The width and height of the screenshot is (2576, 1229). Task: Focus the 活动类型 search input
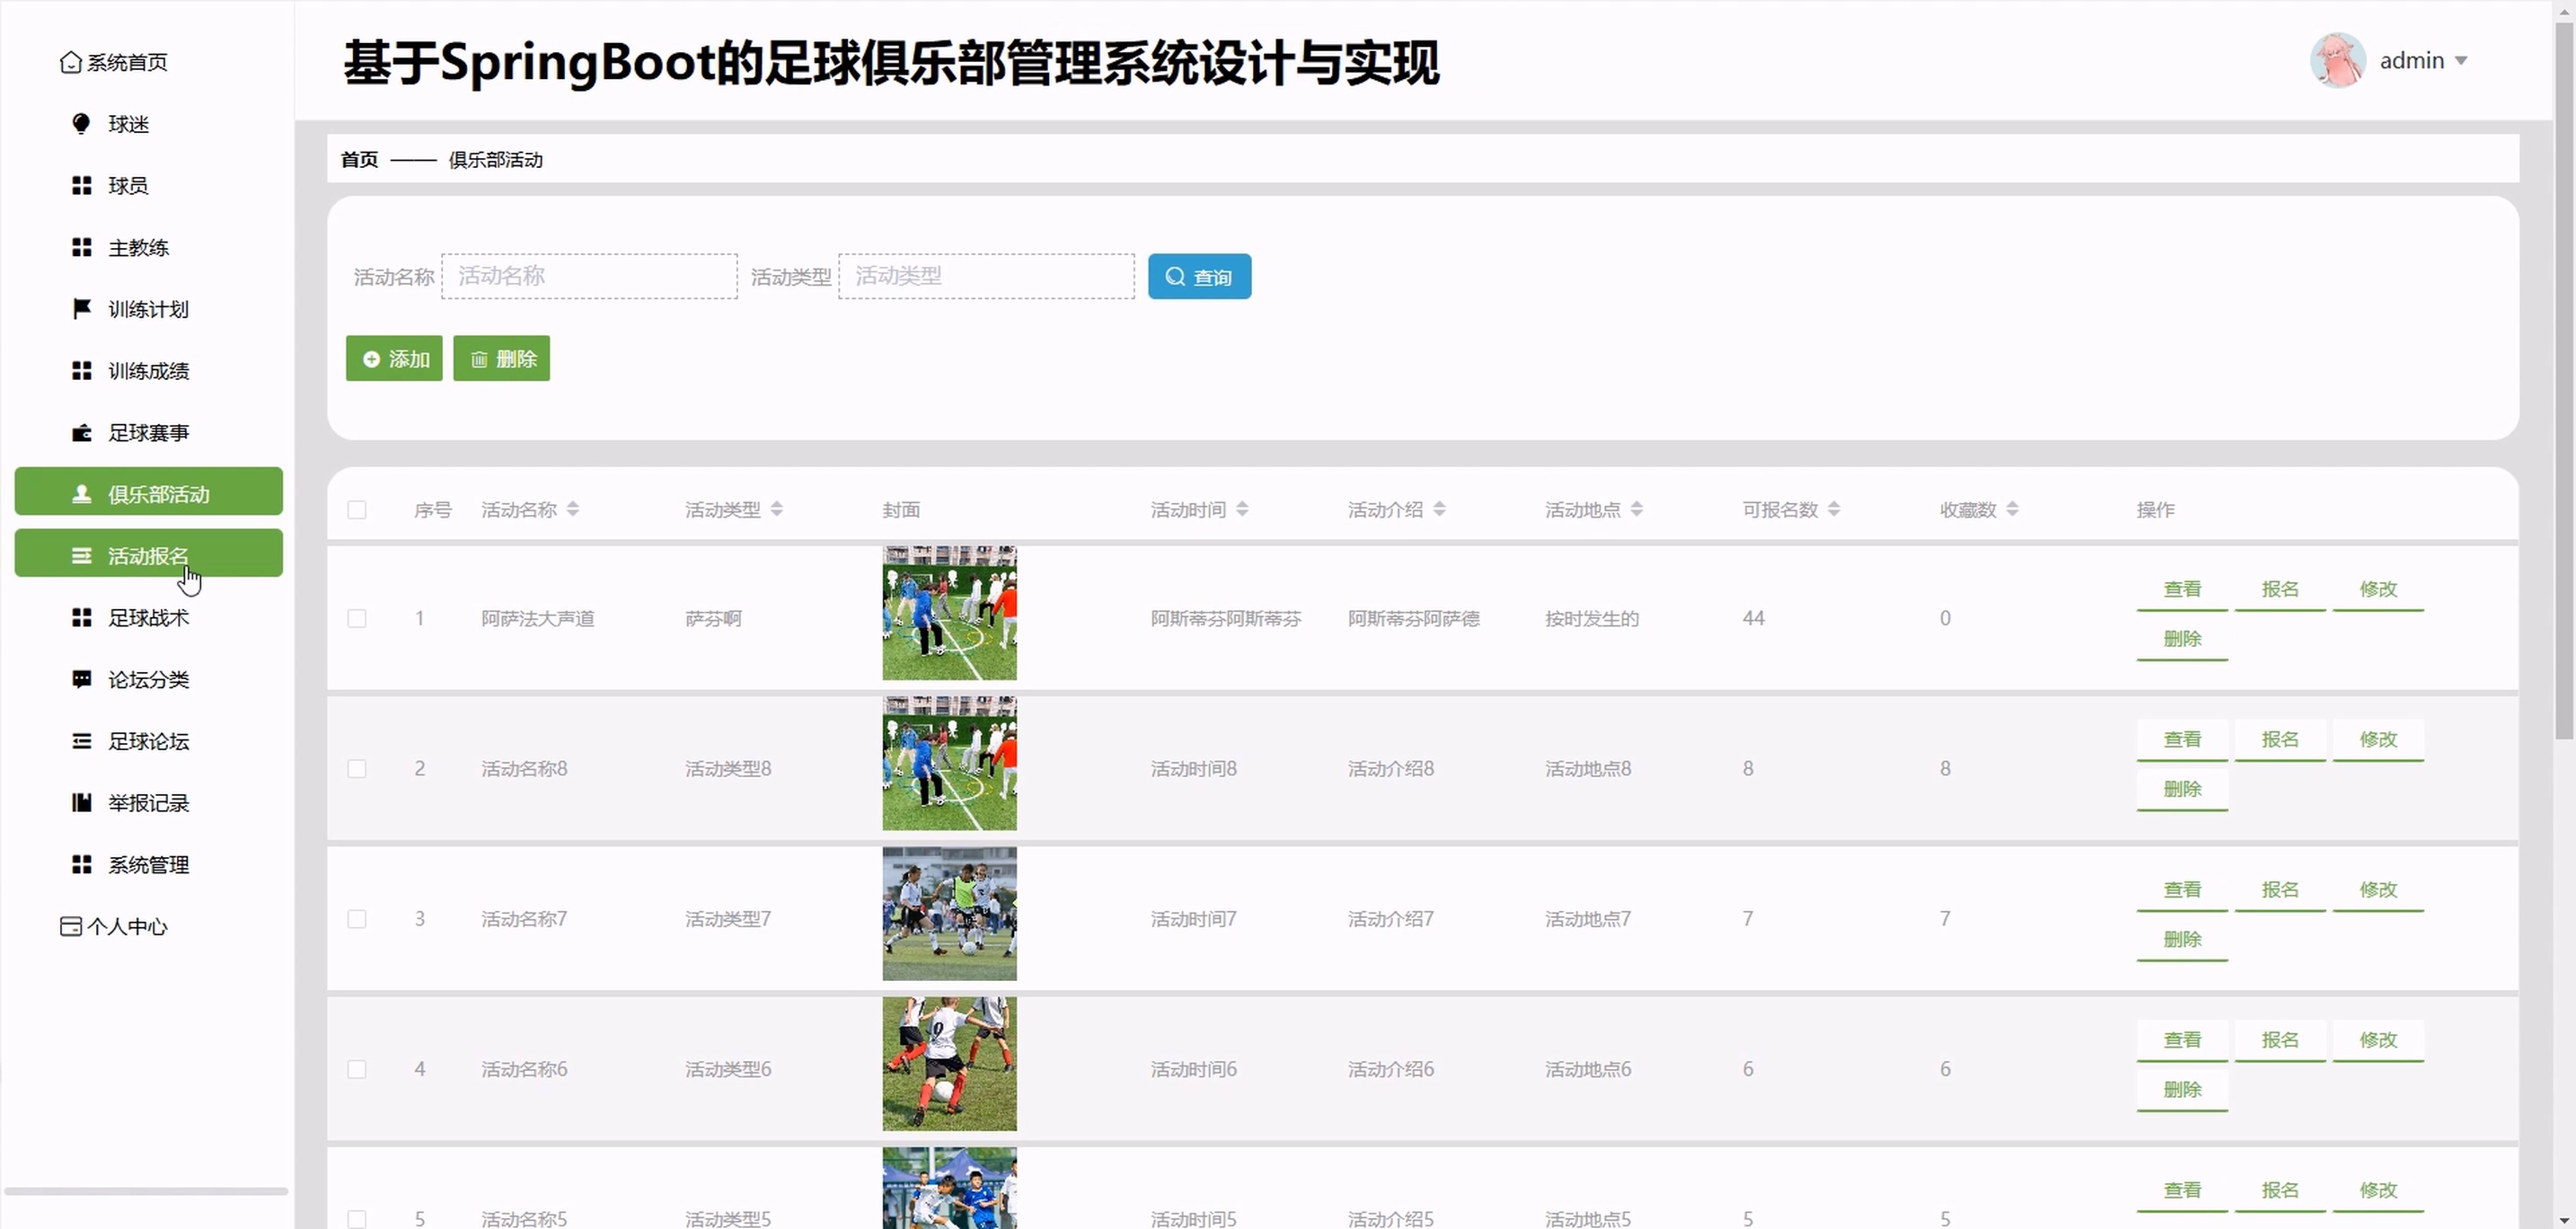[985, 276]
